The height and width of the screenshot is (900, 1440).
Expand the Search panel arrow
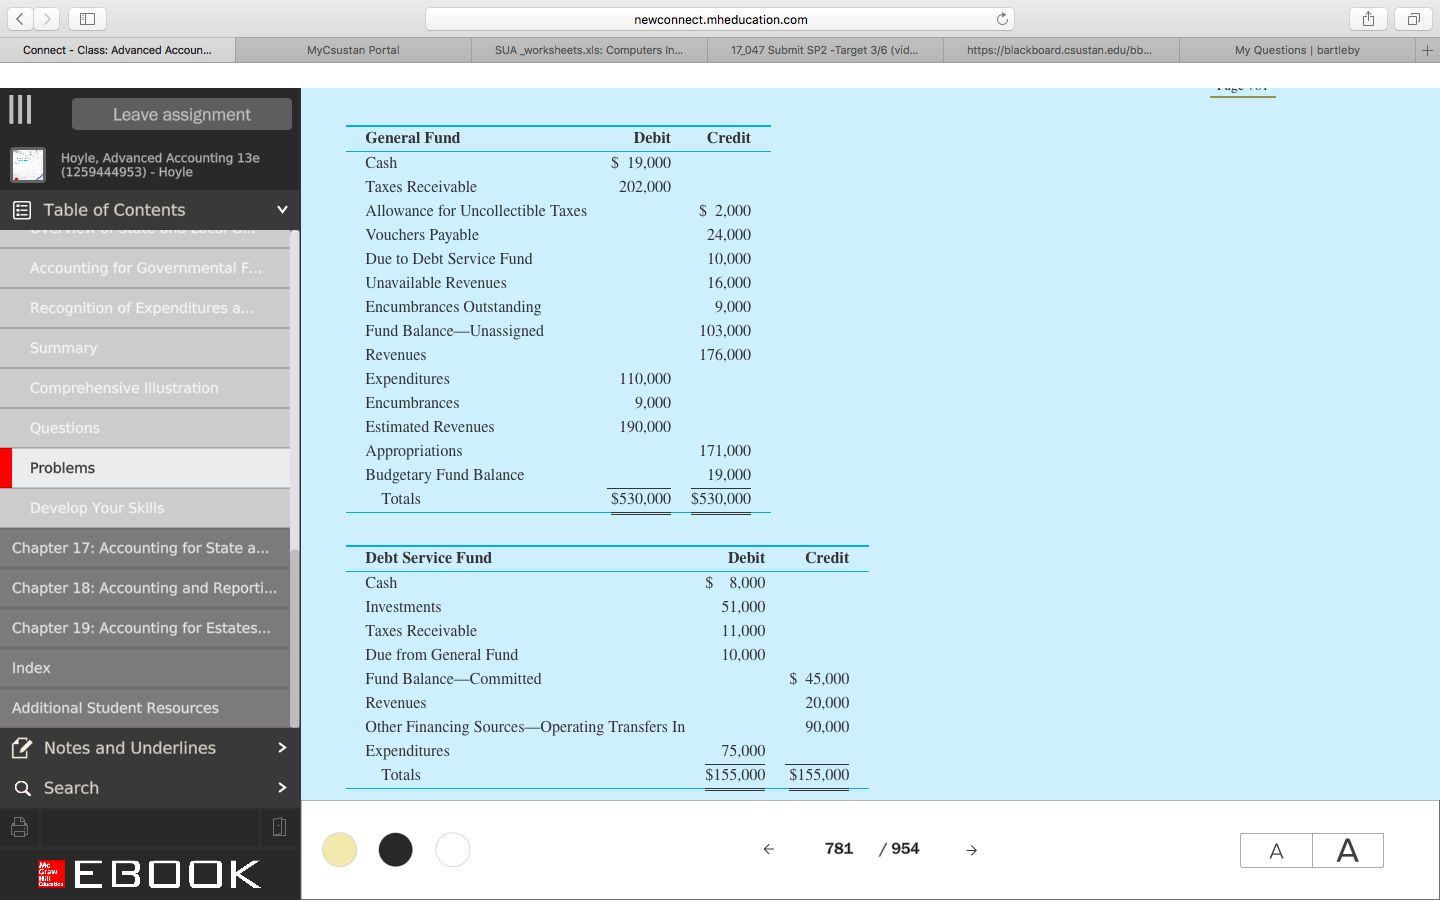pyautogui.click(x=282, y=788)
